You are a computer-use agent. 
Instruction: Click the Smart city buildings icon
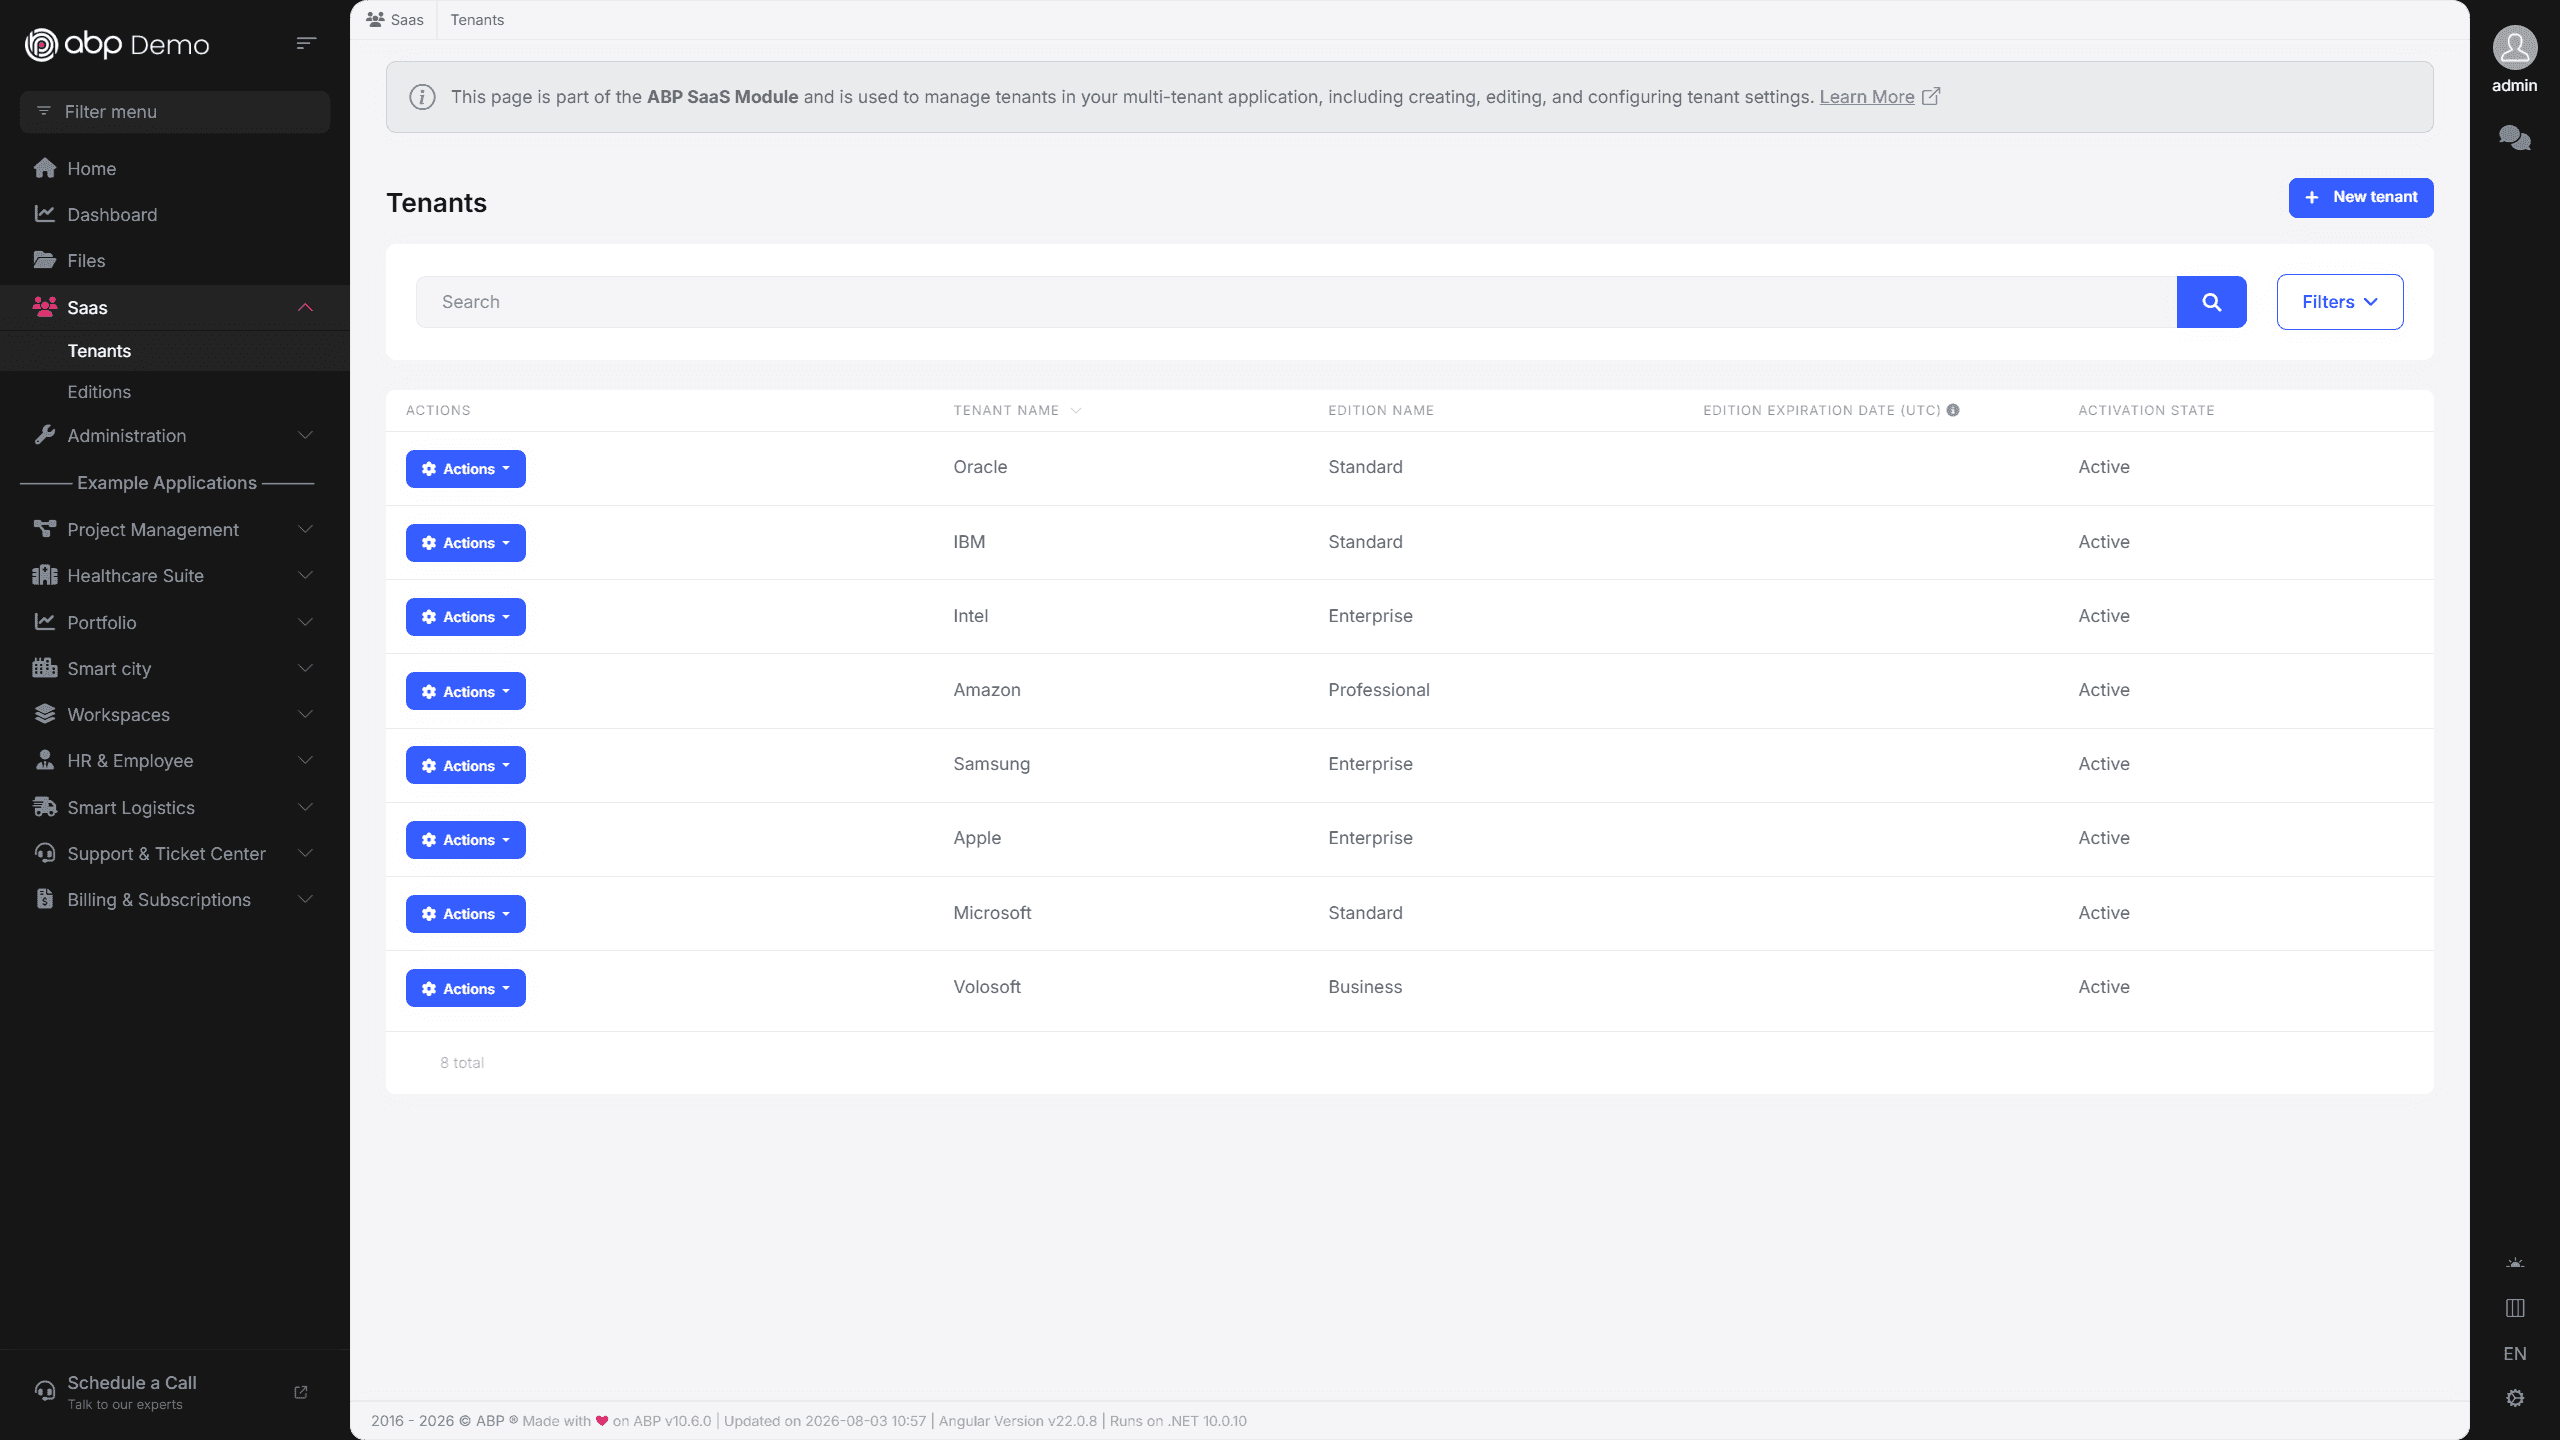click(x=45, y=668)
